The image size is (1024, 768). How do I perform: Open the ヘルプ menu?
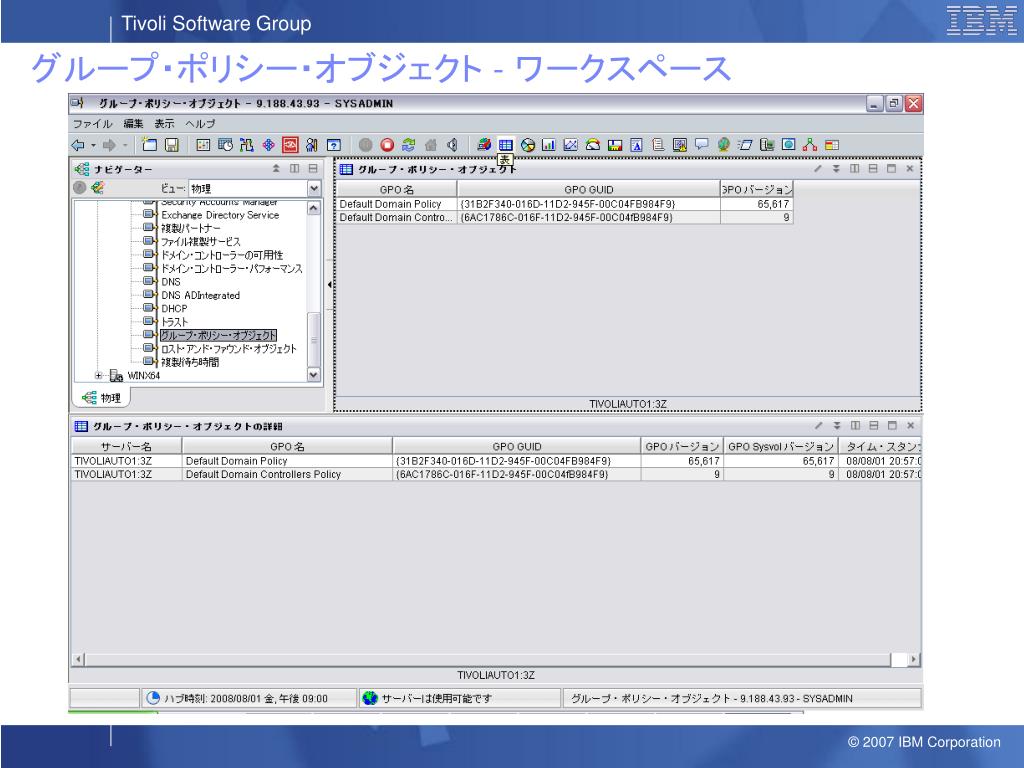pos(200,123)
